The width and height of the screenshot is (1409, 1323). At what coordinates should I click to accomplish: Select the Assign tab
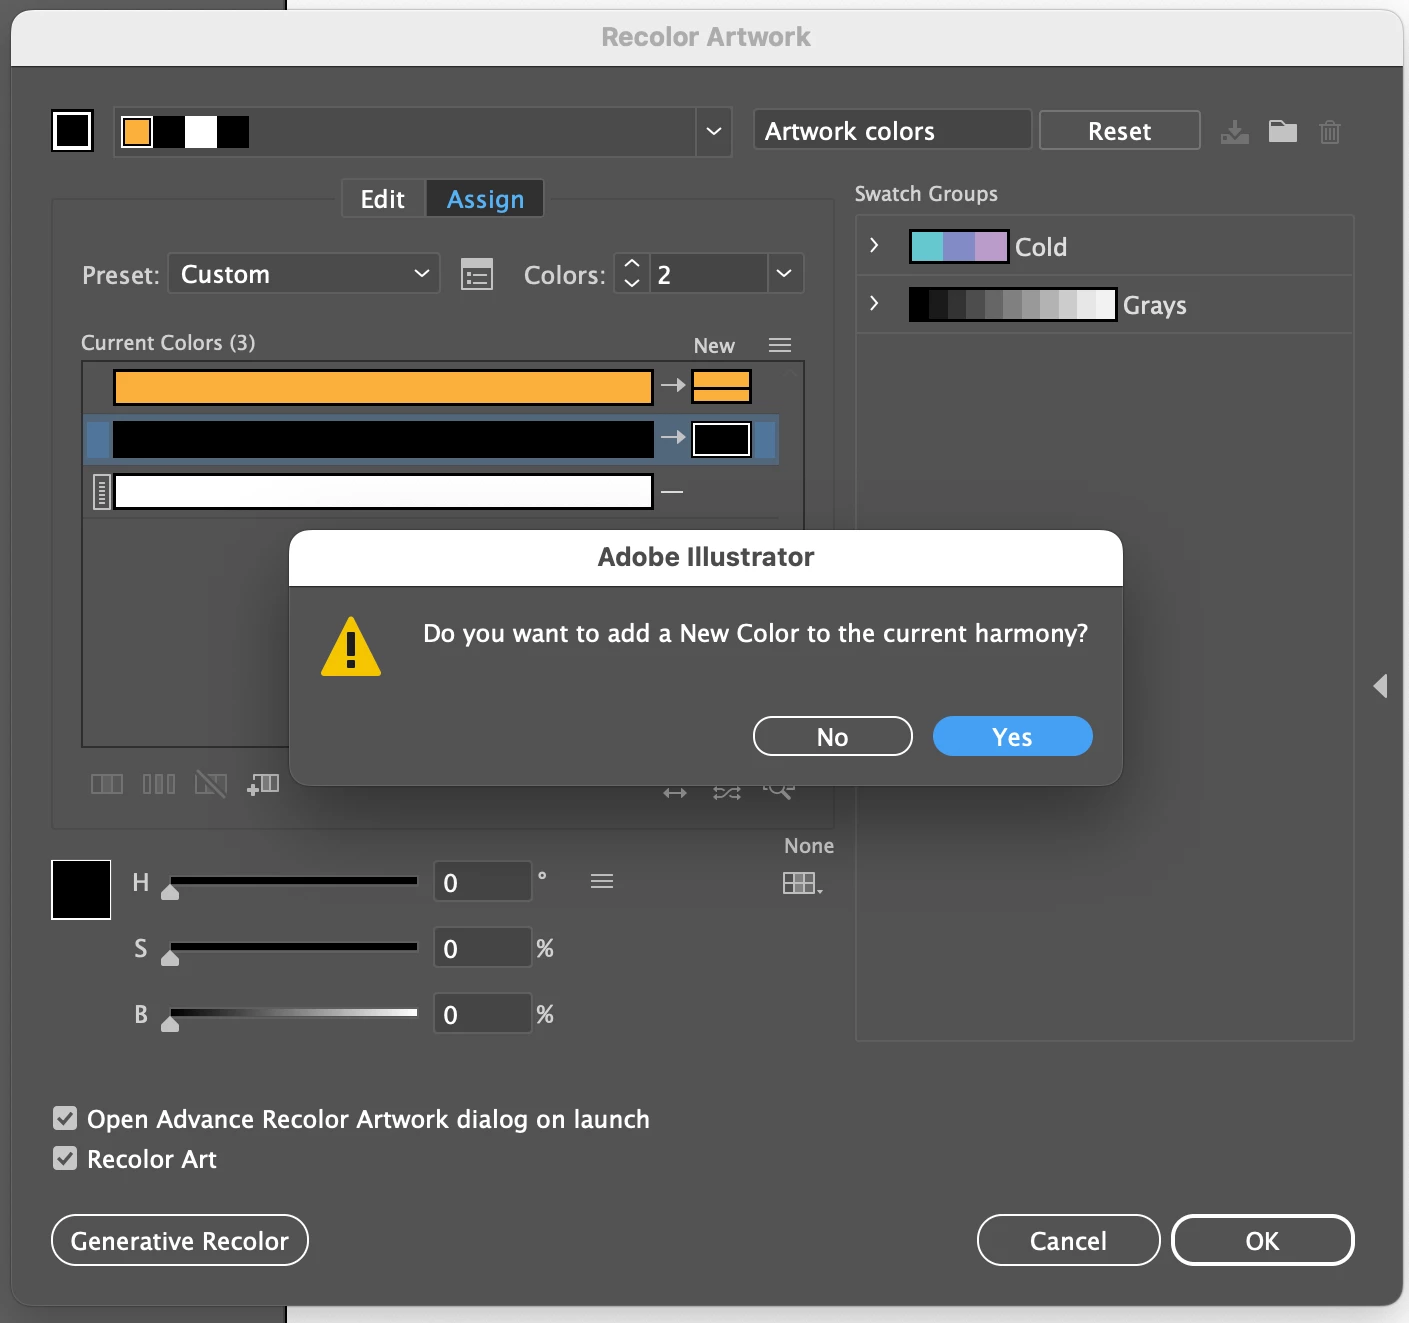[x=485, y=198]
